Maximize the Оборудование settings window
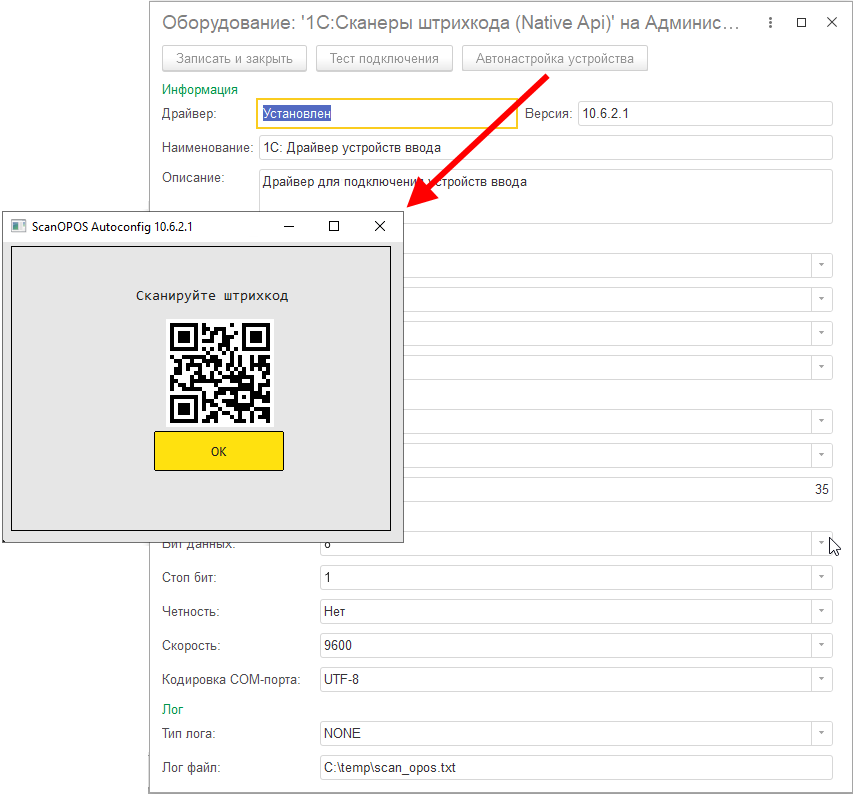This screenshot has width=853, height=794. pos(801,23)
